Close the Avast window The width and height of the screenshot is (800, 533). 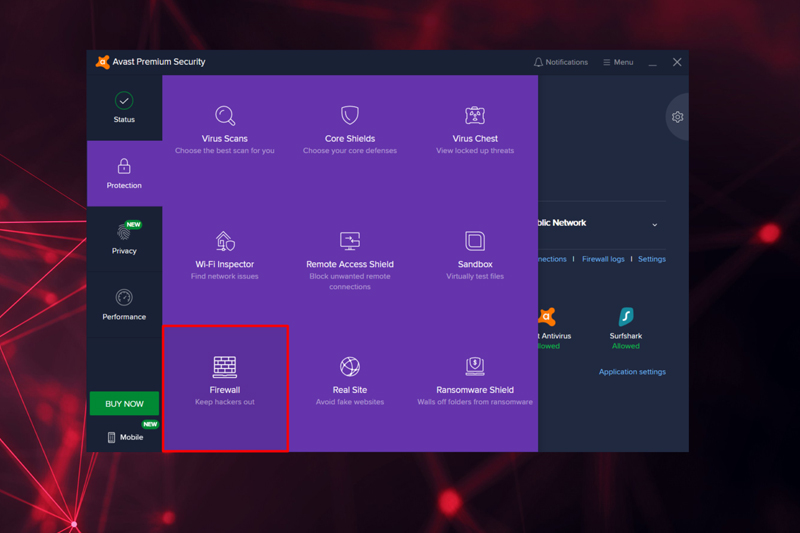[677, 62]
